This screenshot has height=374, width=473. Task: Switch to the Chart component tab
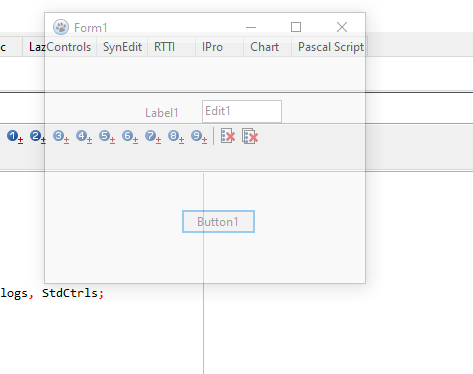click(x=267, y=47)
